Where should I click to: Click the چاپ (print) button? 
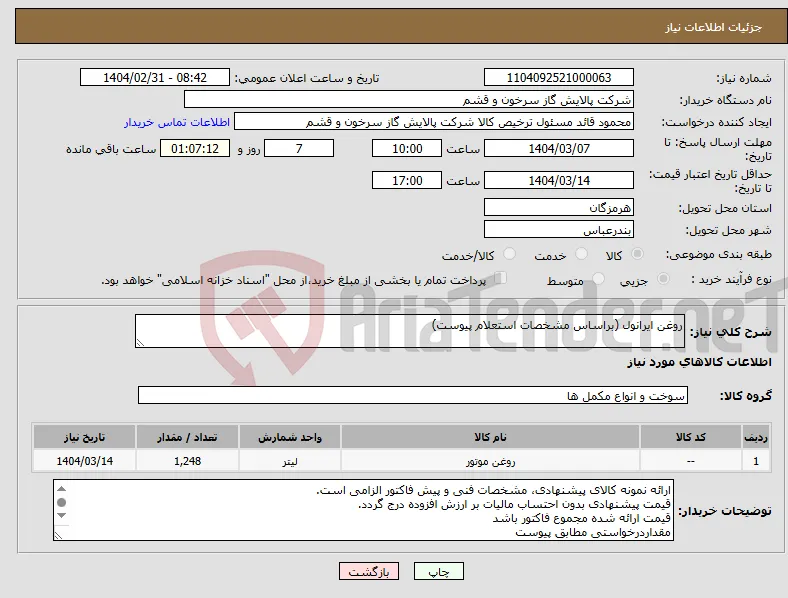click(438, 571)
